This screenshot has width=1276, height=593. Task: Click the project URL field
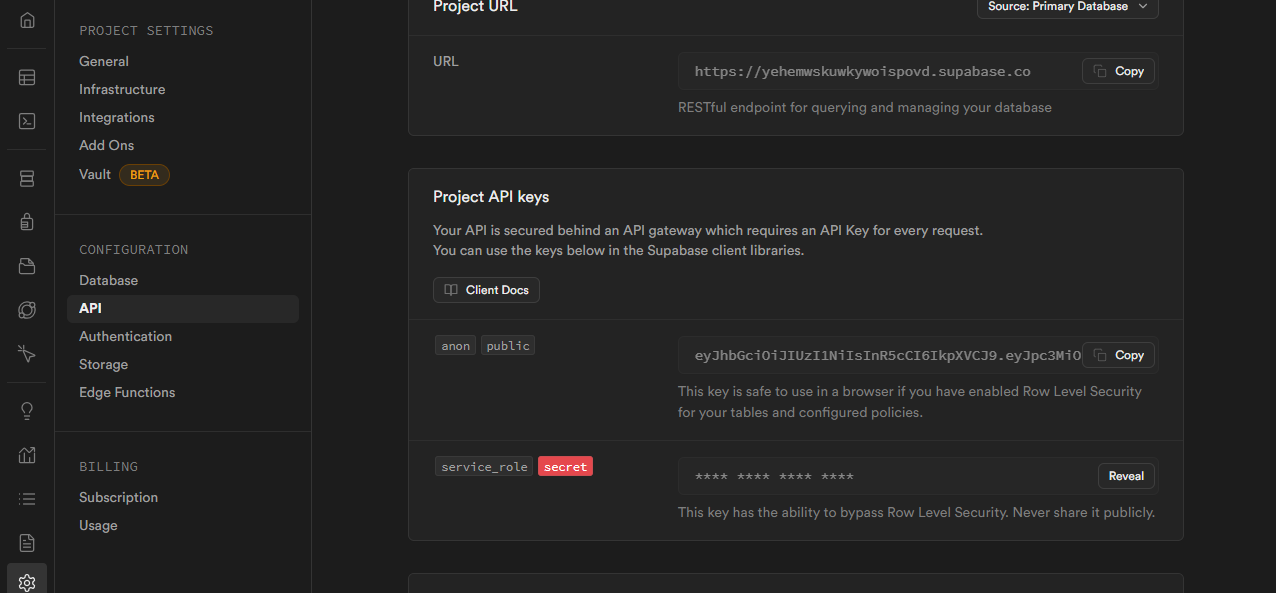click(x=918, y=71)
